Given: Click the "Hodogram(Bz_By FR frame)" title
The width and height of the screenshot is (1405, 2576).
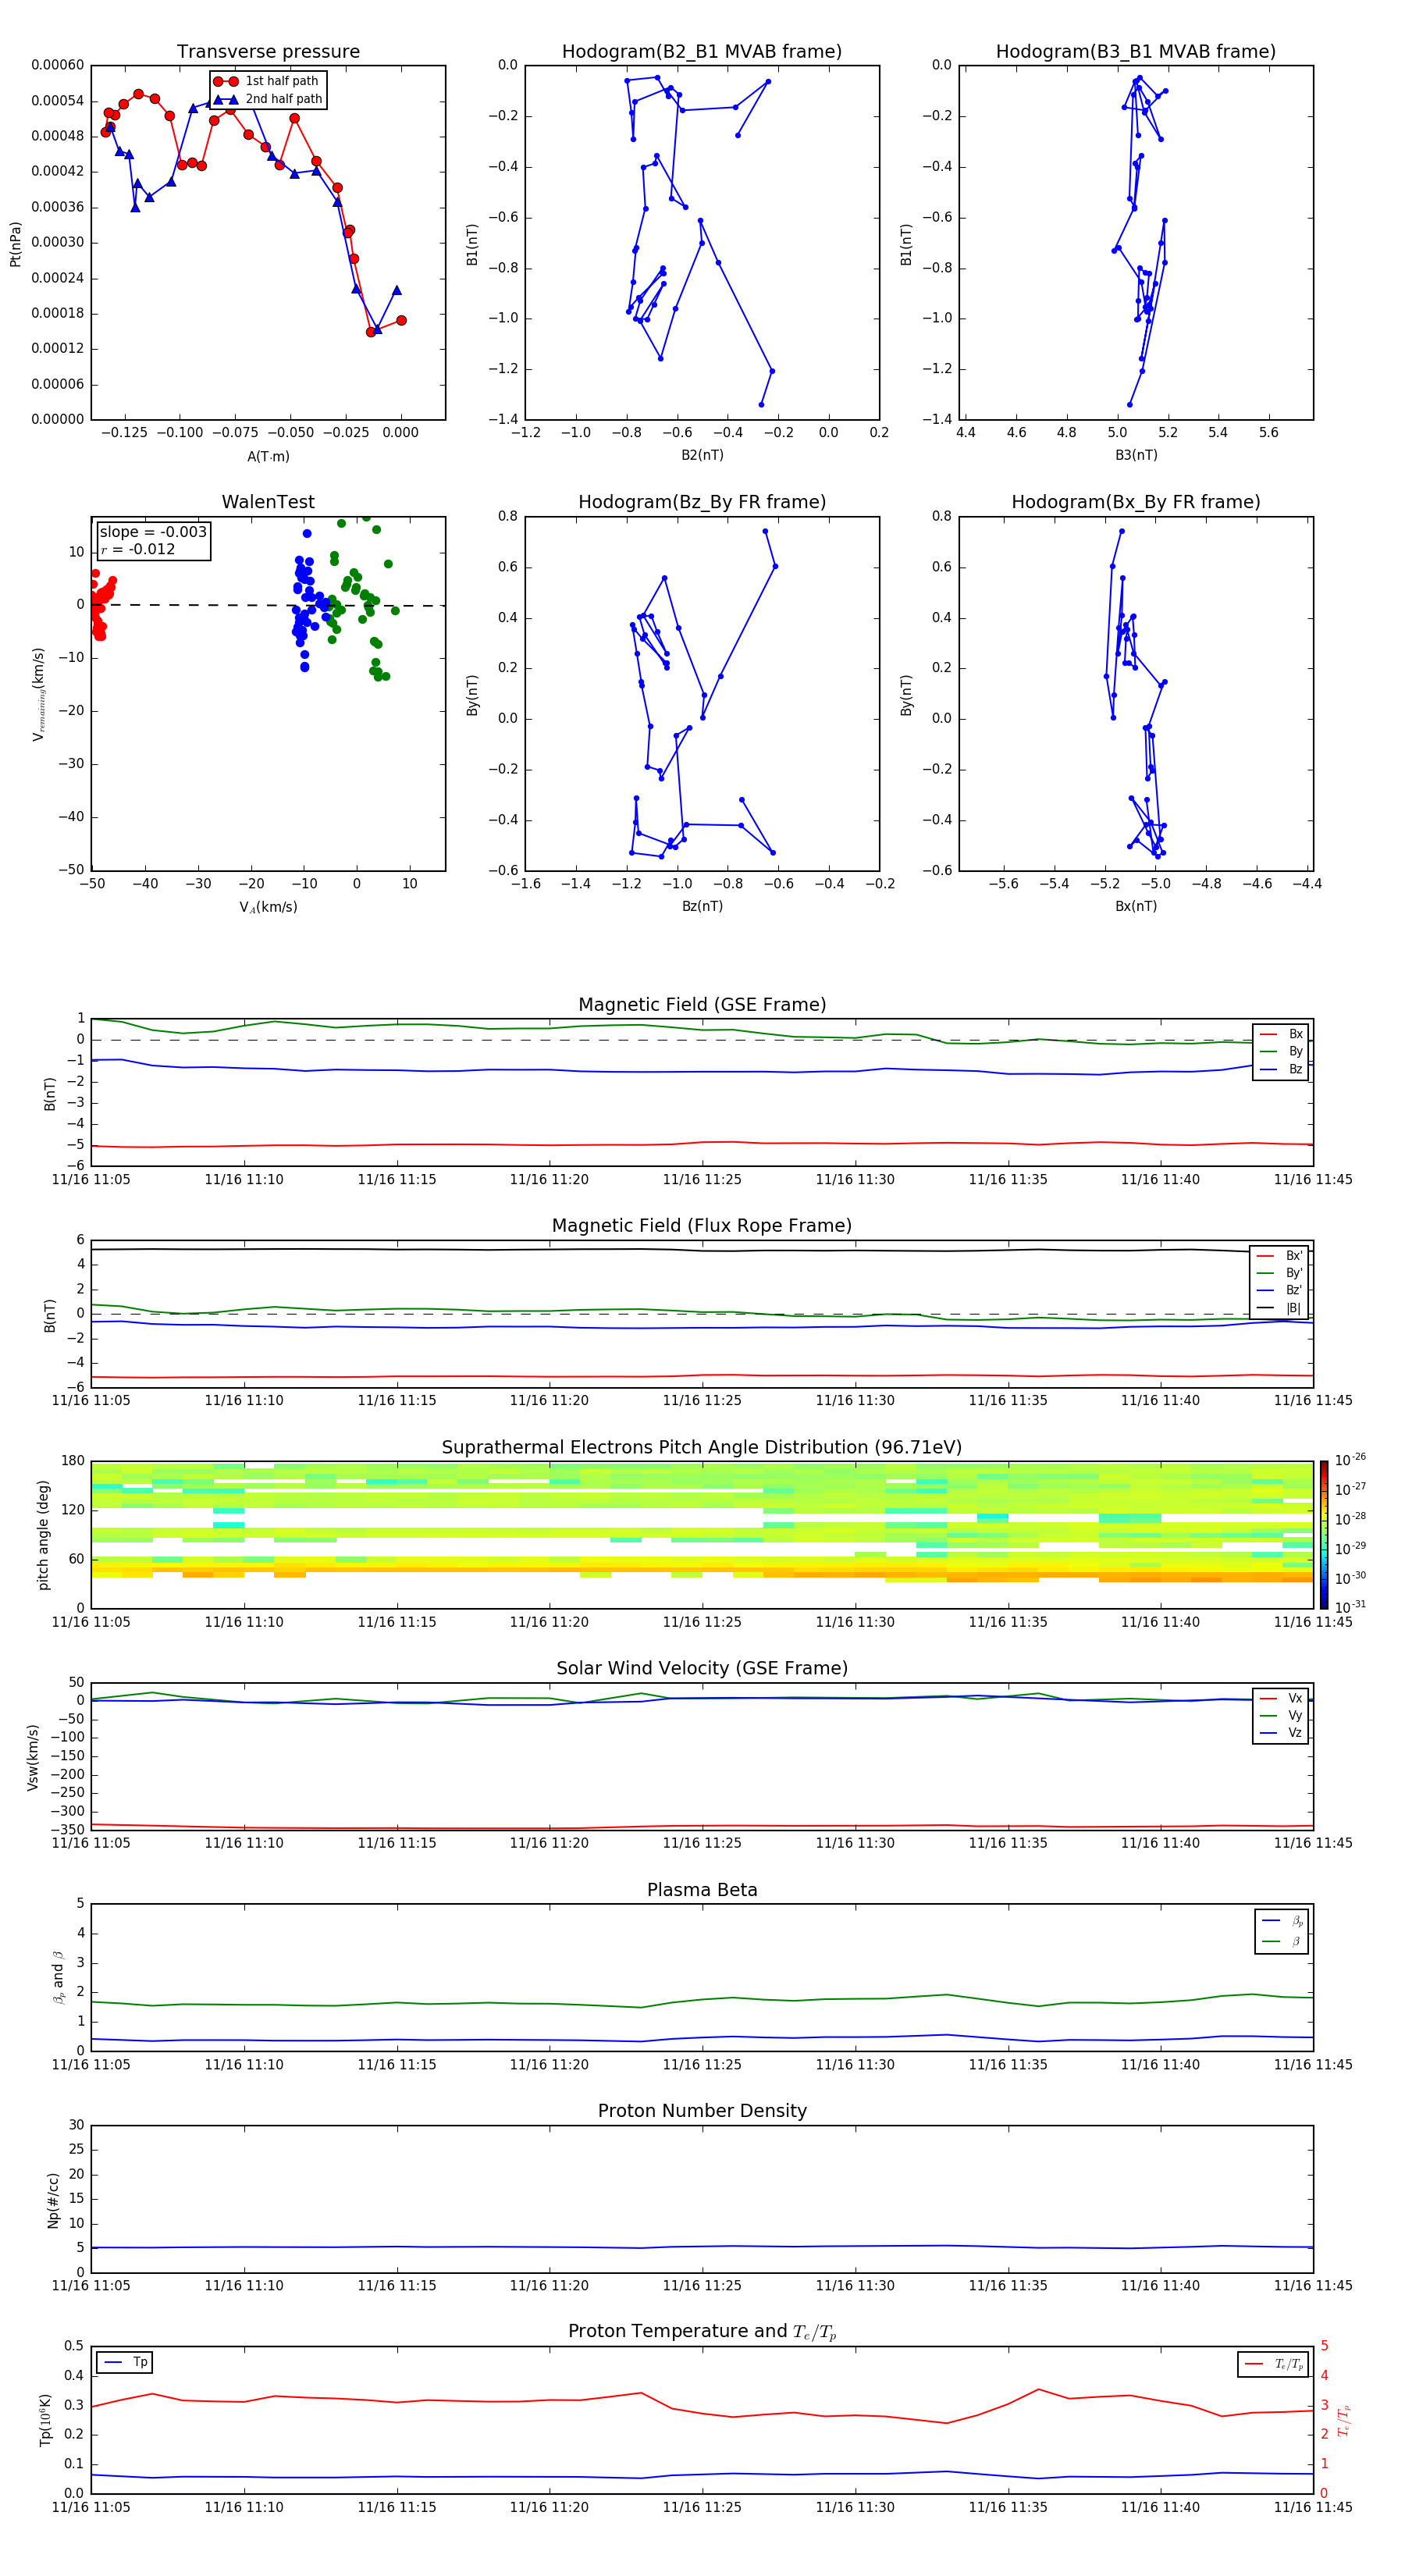Looking at the screenshot, I should pyautogui.click(x=702, y=502).
